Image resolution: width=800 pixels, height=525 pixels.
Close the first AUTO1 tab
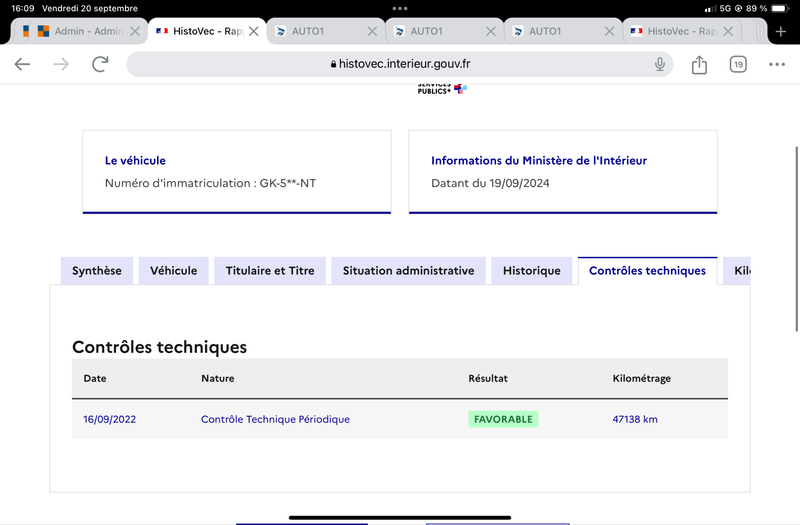click(x=372, y=32)
